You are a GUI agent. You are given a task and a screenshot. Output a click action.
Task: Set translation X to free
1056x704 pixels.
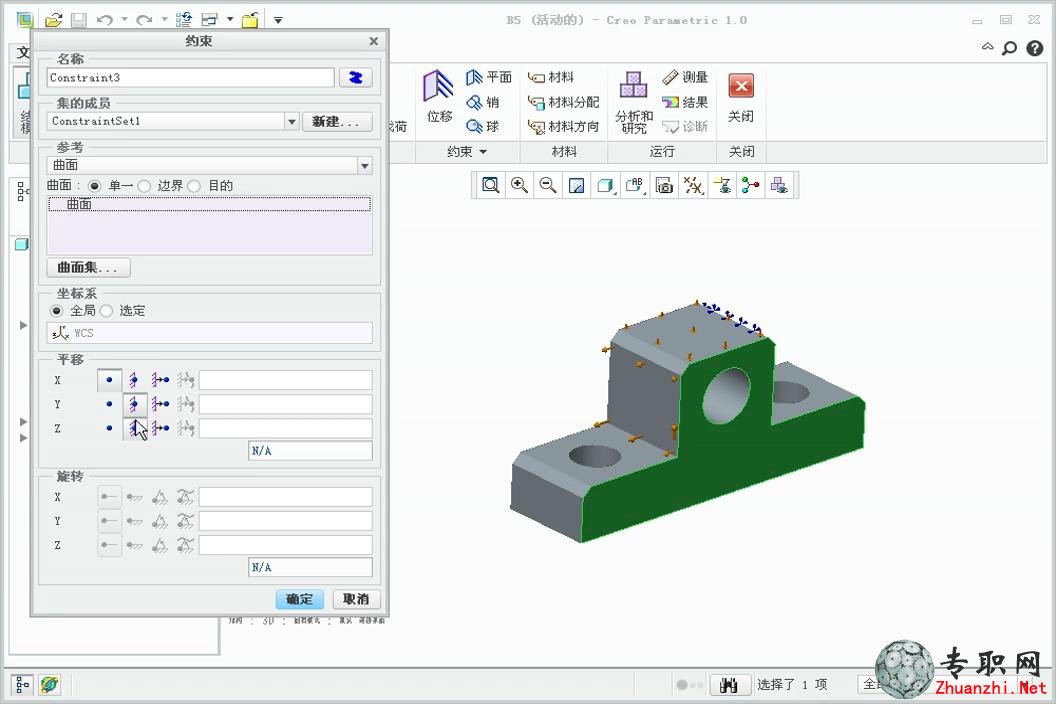[x=109, y=380]
